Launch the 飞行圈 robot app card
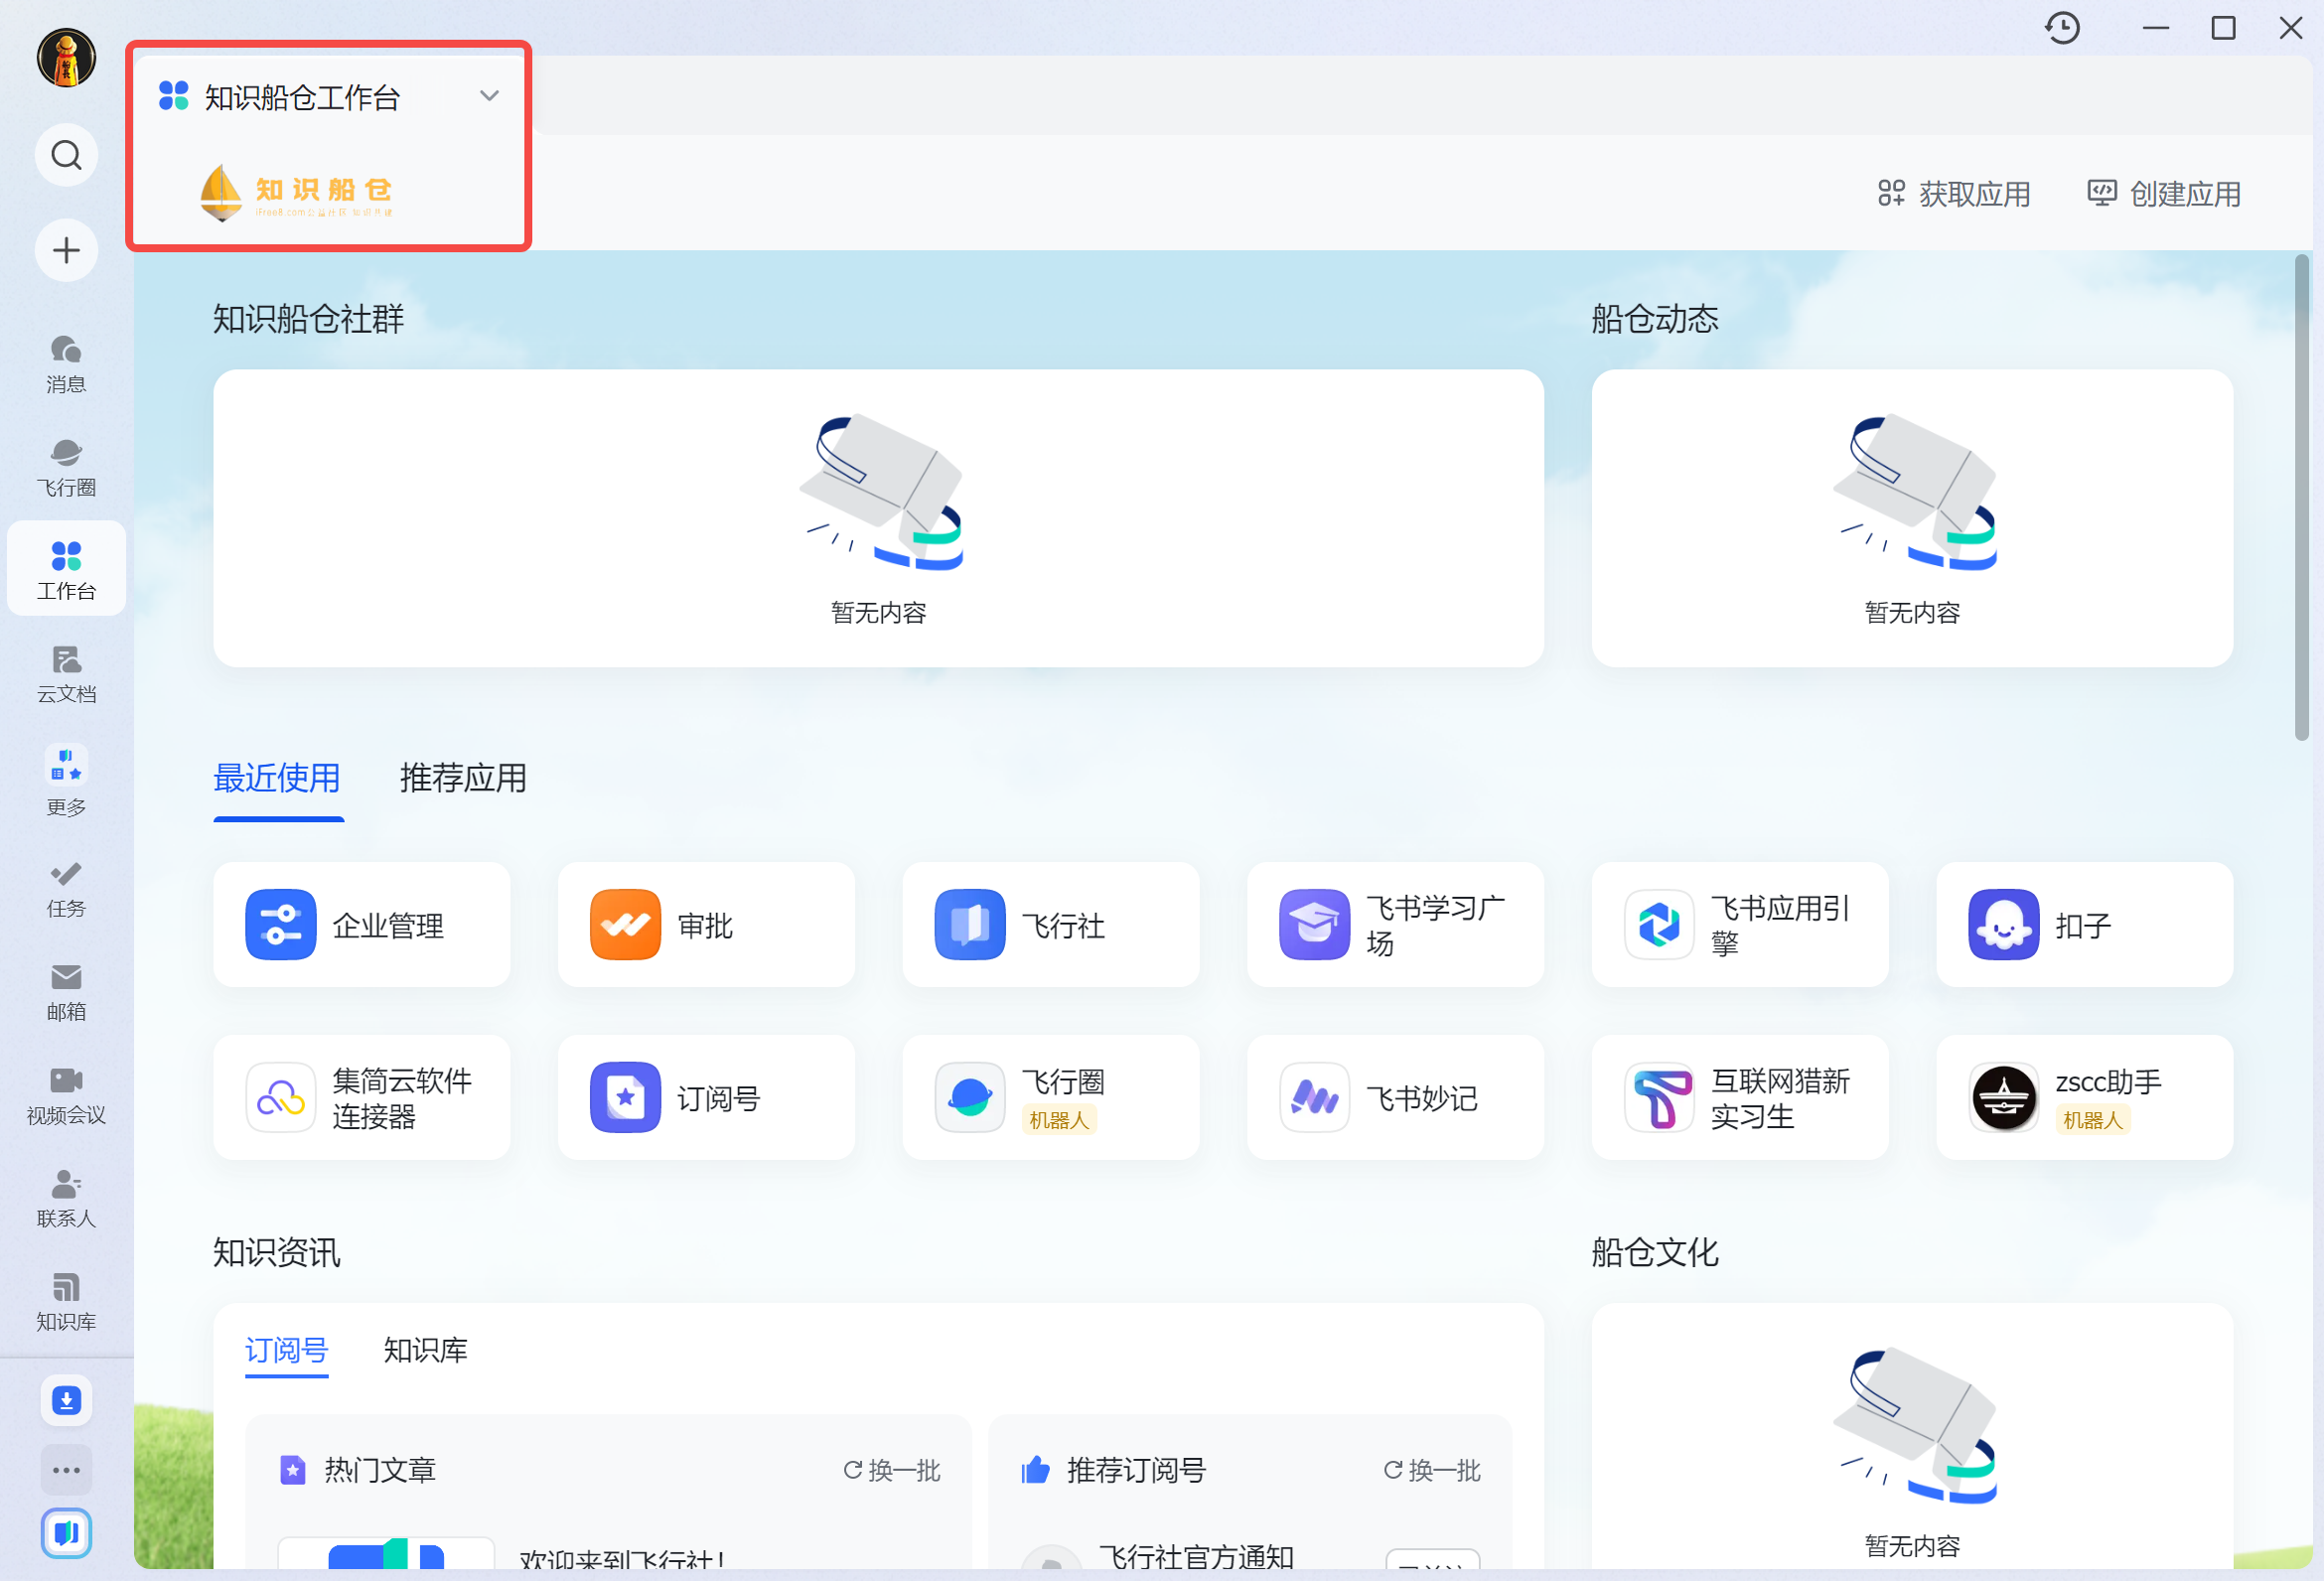Viewport: 2324px width, 1581px height. pos(1050,1098)
